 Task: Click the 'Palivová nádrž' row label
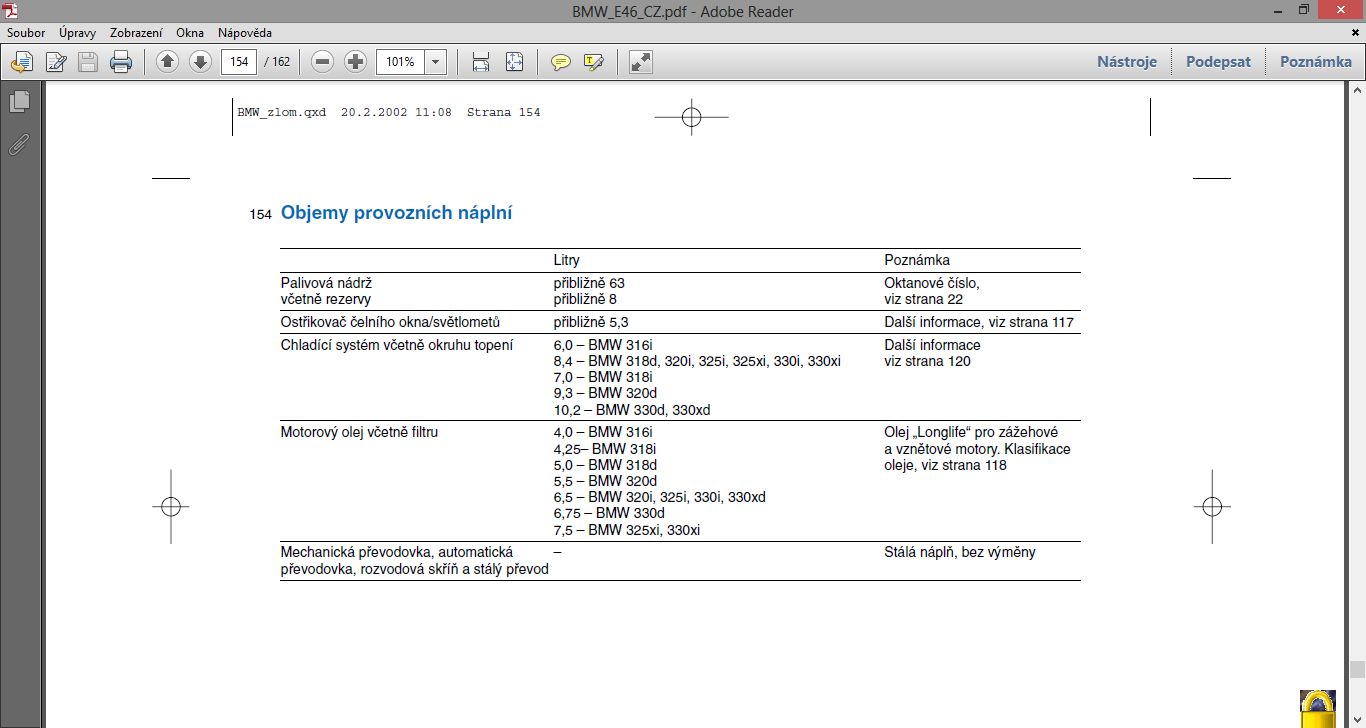click(326, 283)
